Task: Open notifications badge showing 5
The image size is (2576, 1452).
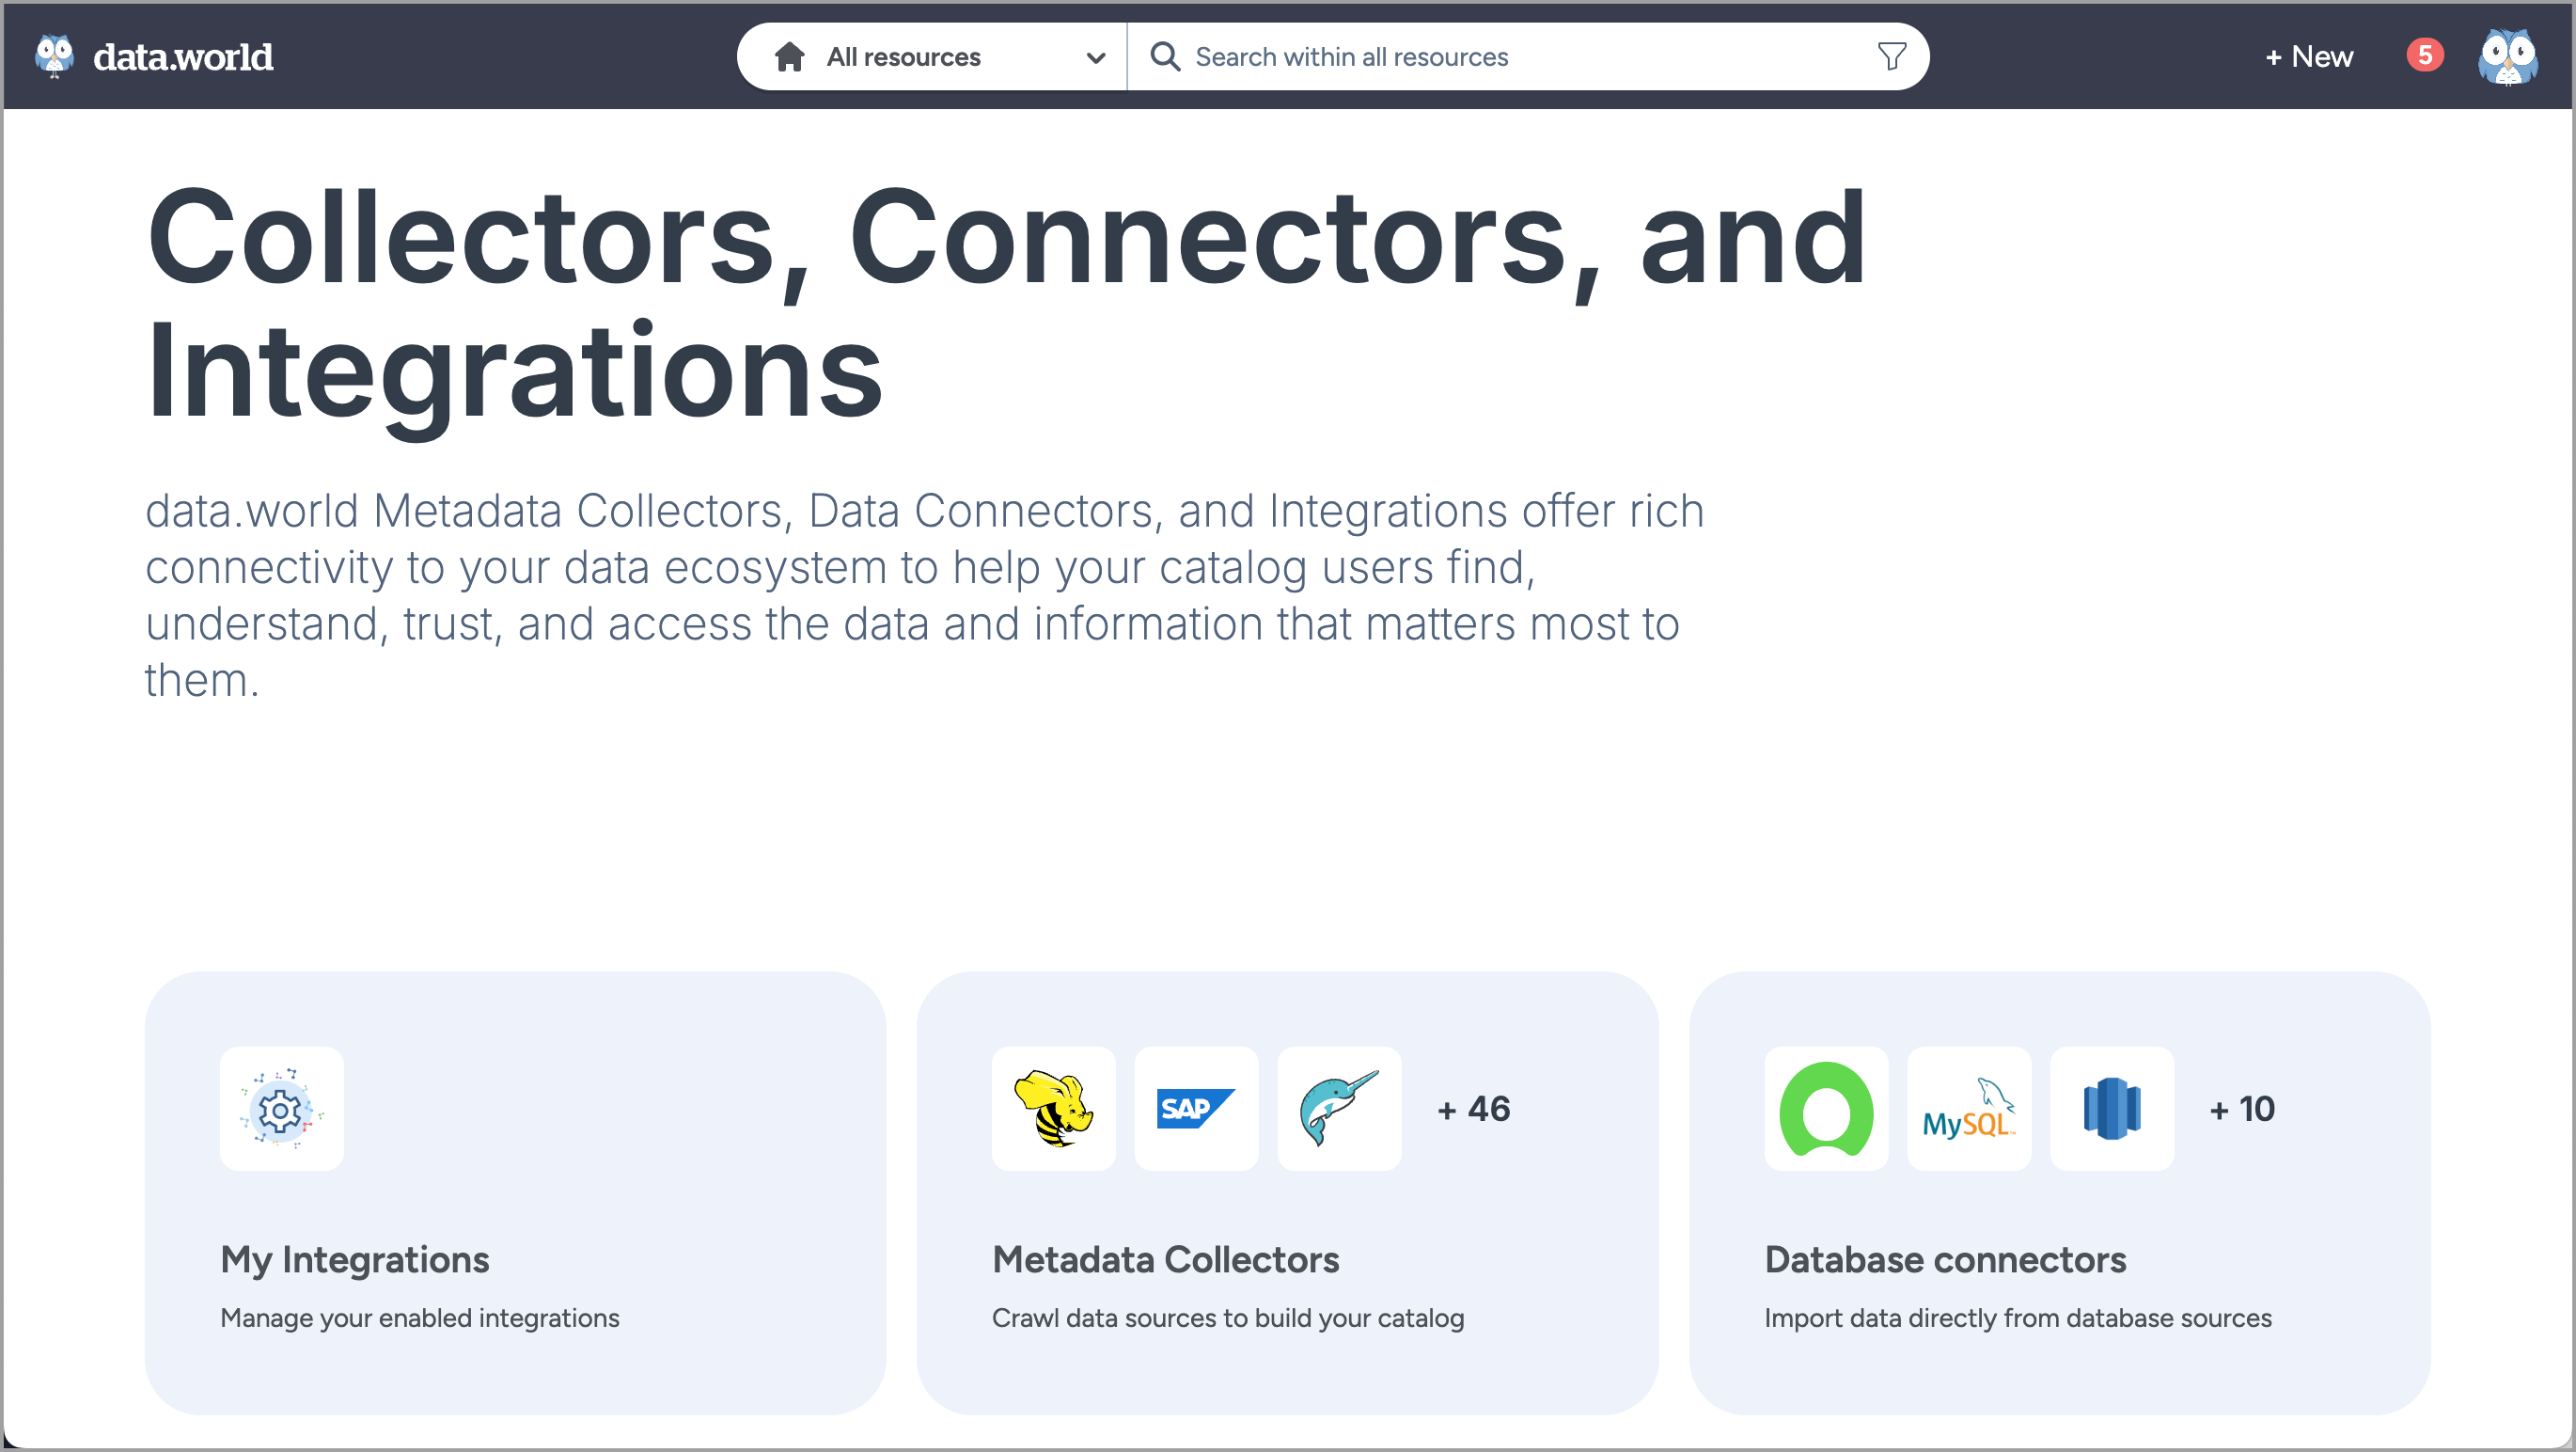Action: 2424,55
